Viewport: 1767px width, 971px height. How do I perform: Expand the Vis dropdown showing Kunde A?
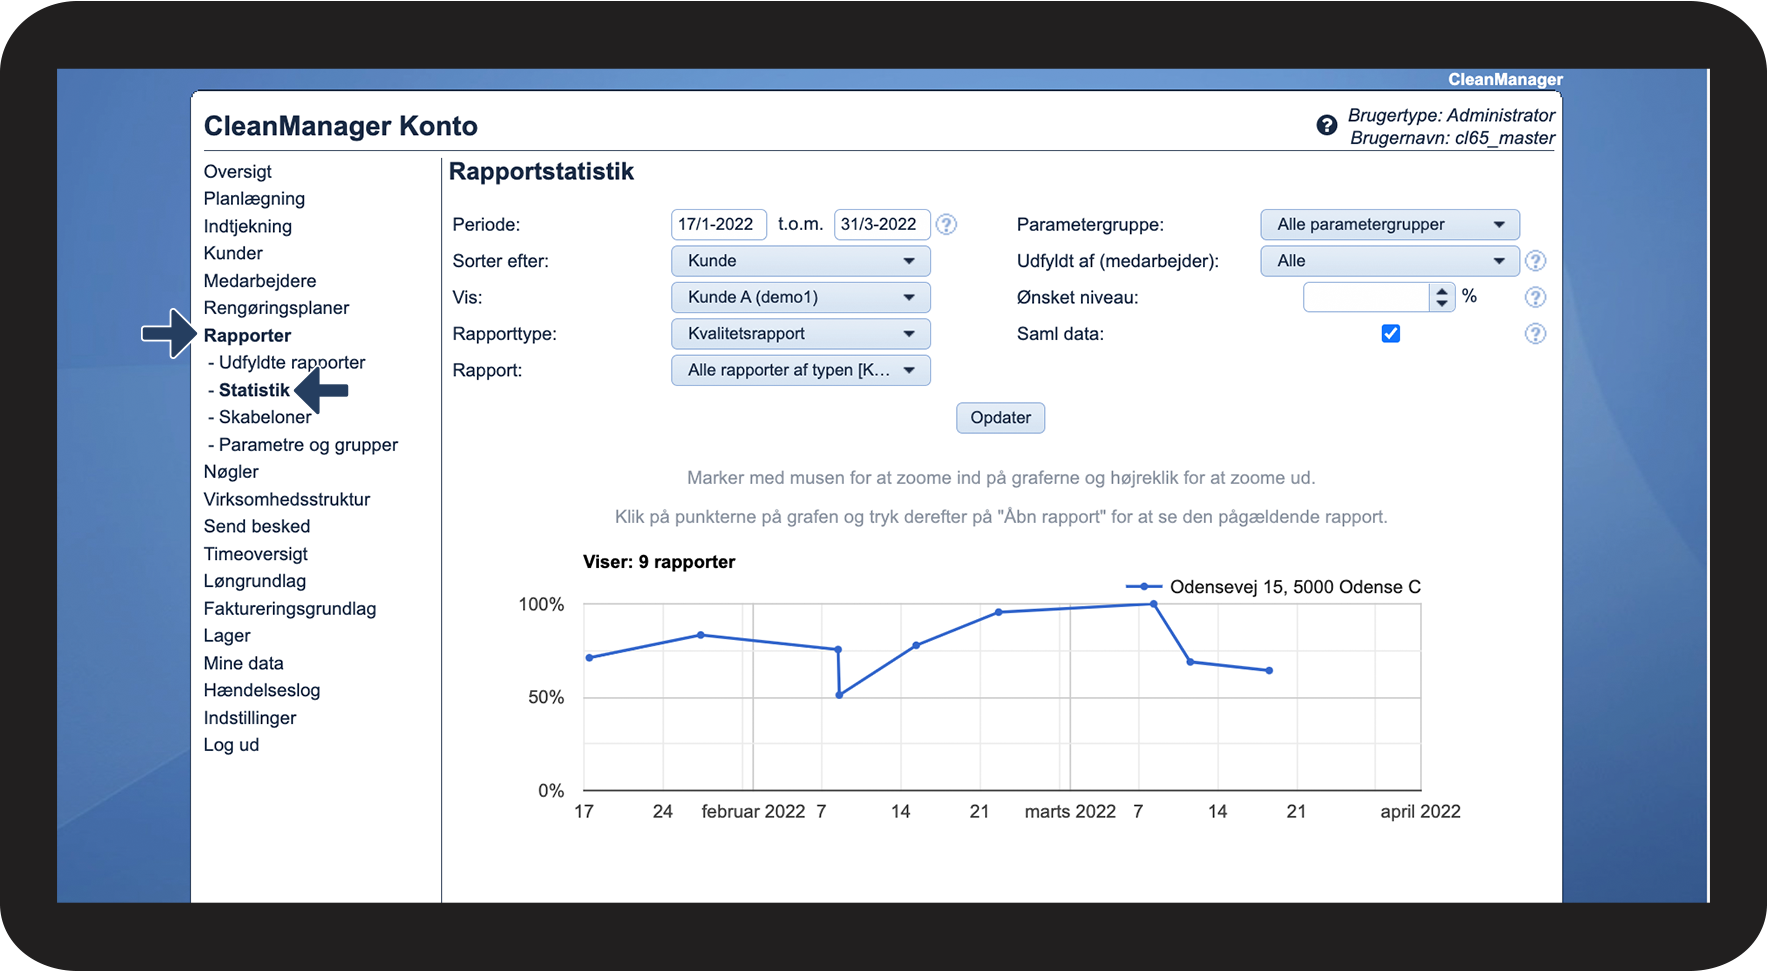[x=800, y=297]
